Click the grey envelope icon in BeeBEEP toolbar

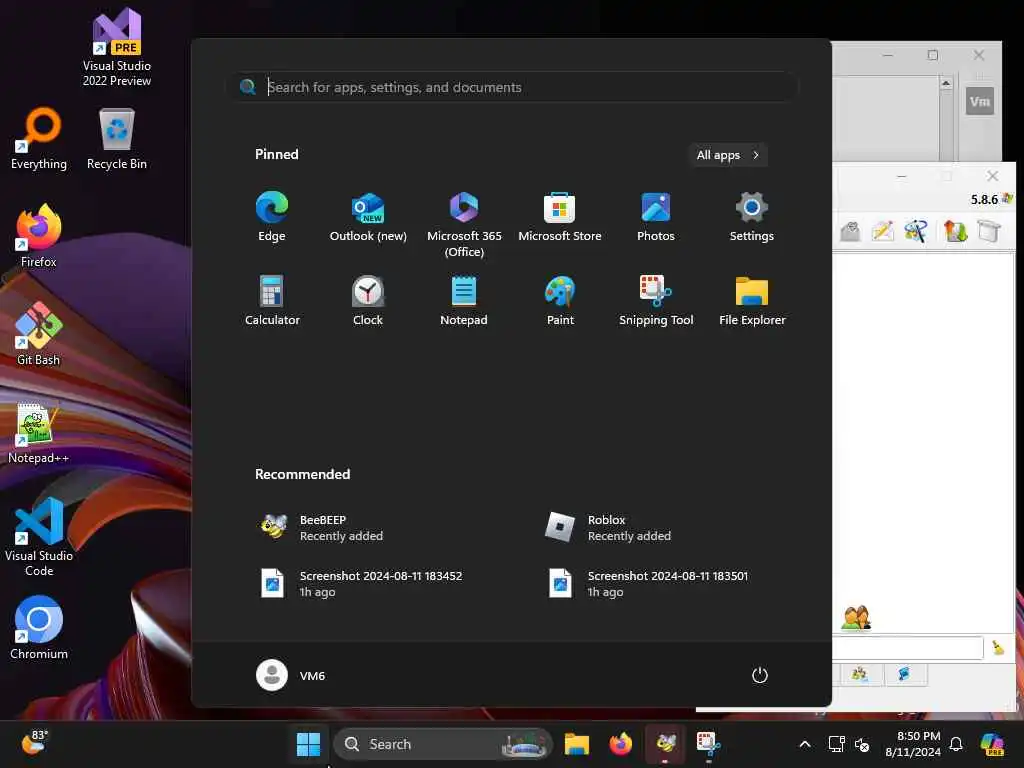850,231
